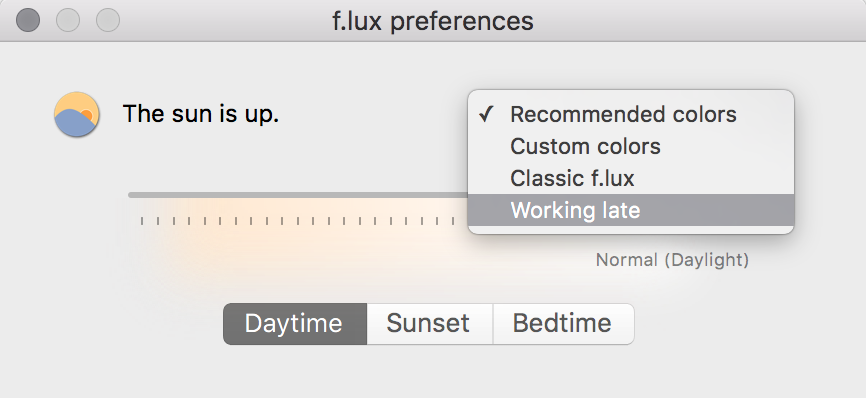Click the checkmark beside Recommended colors

click(x=486, y=114)
